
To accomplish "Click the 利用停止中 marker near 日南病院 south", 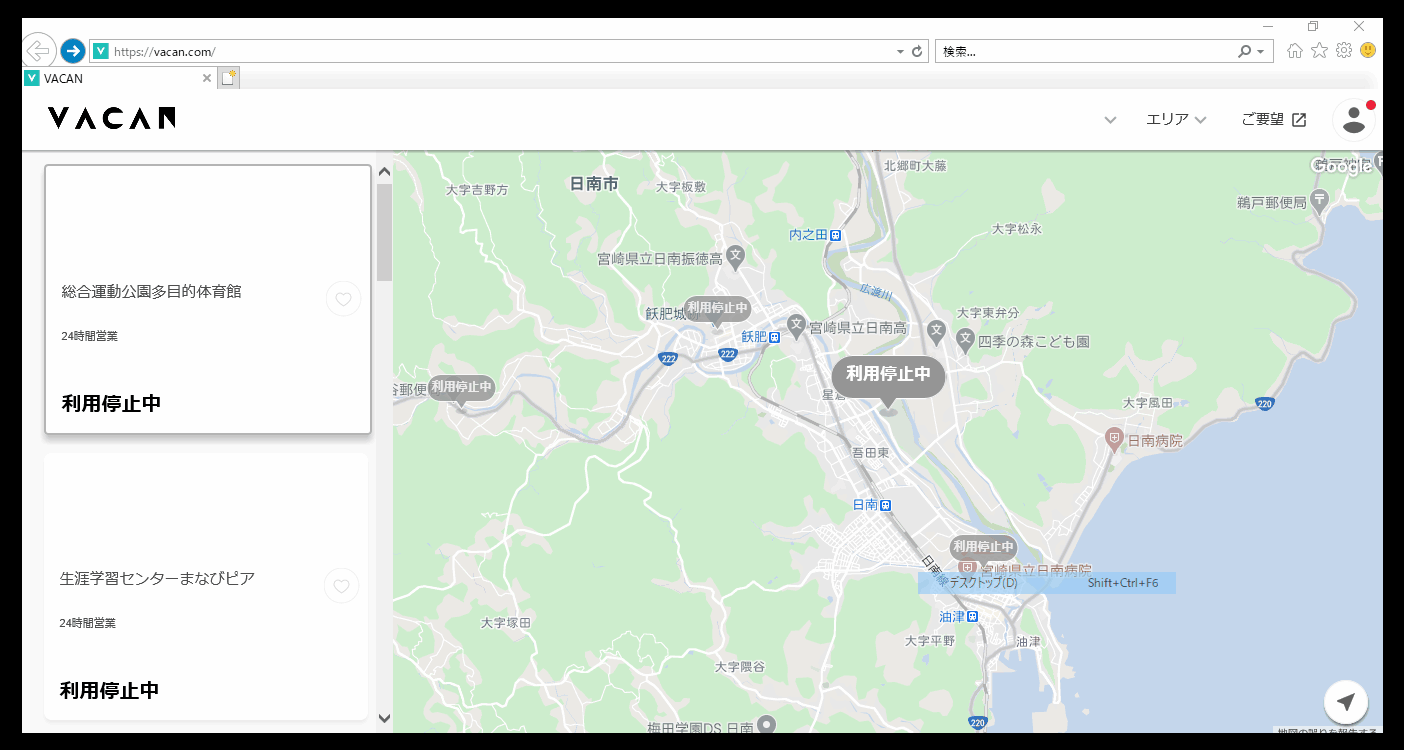I will [x=983, y=549].
